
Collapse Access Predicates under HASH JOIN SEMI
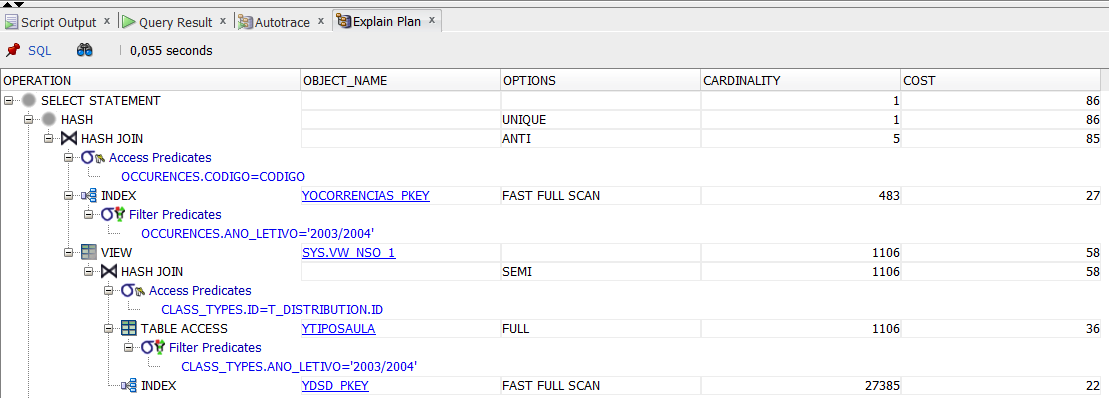click(108, 291)
